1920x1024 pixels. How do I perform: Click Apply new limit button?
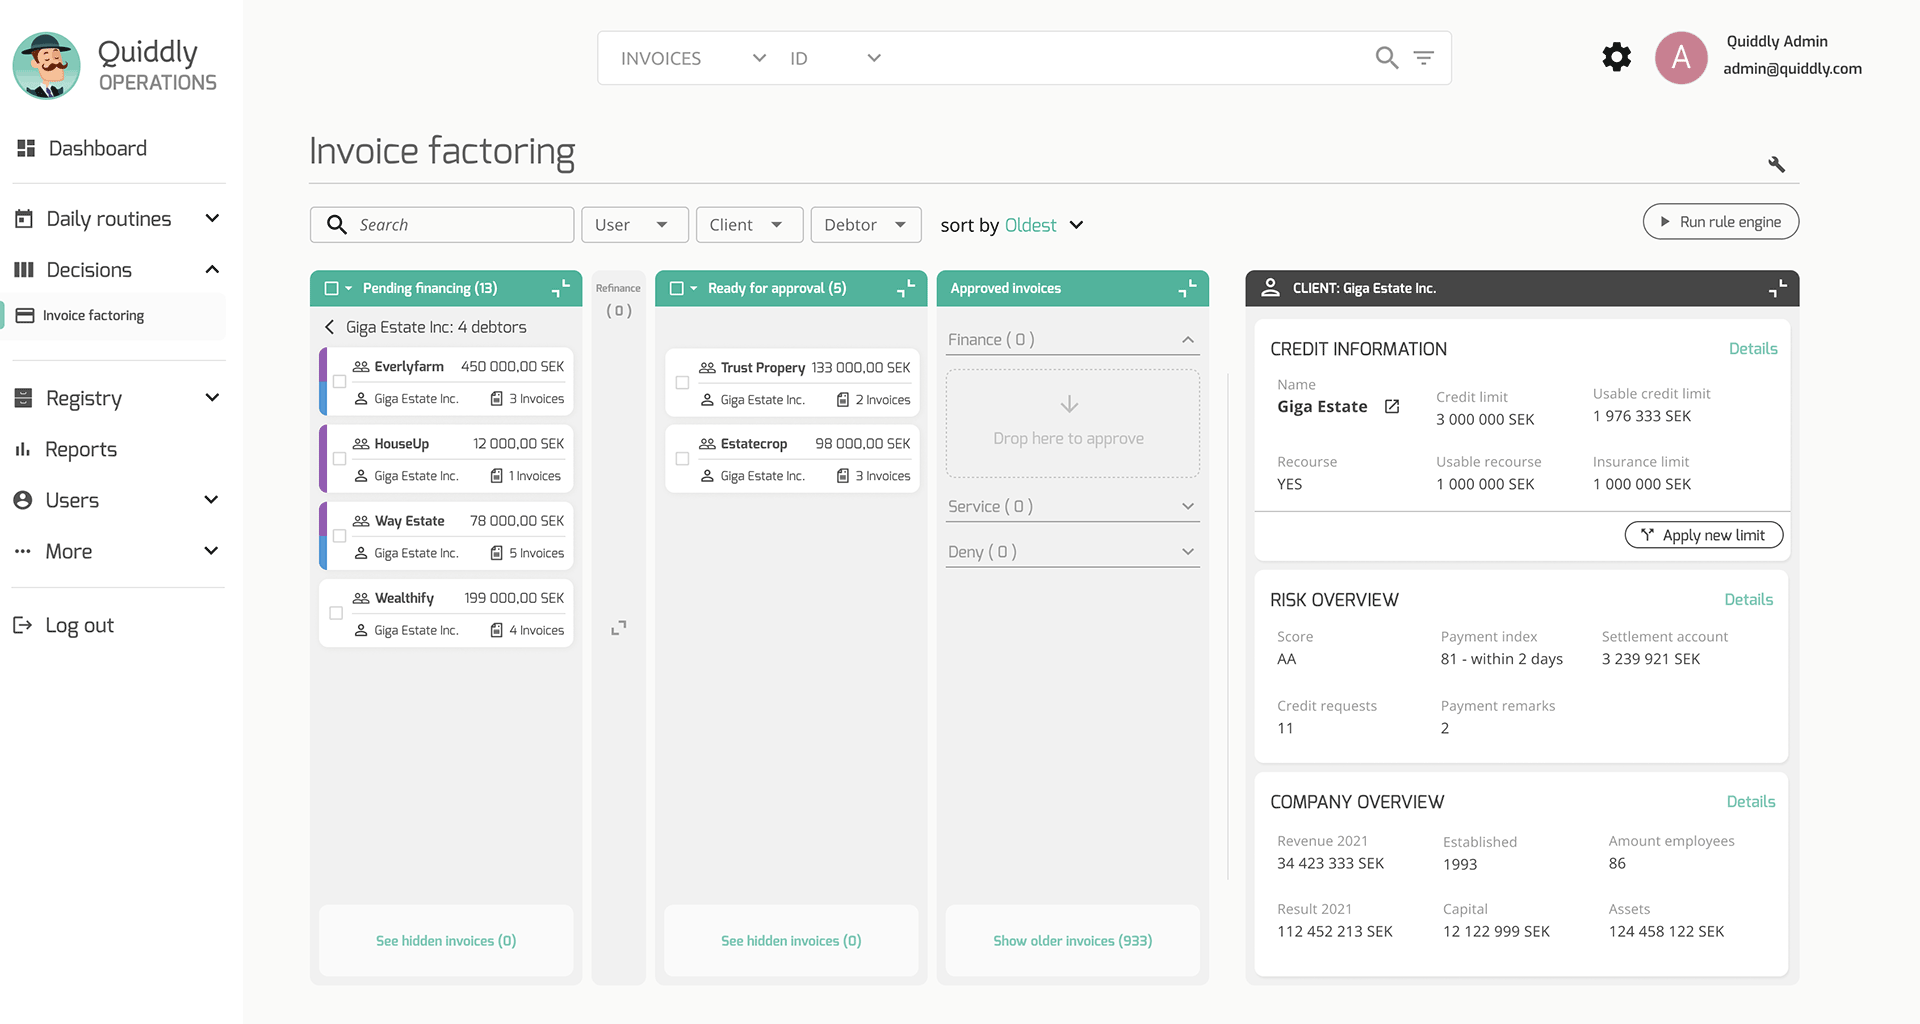pyautogui.click(x=1703, y=535)
